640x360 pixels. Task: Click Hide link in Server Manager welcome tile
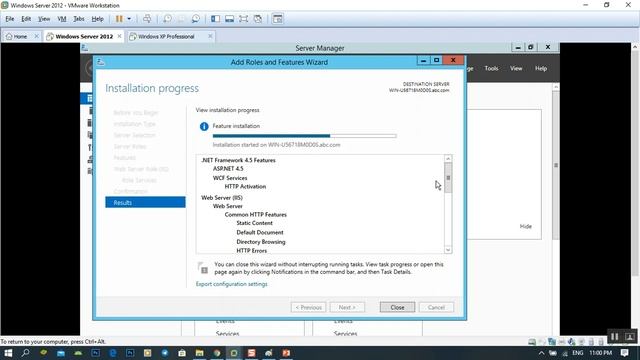tap(526, 226)
